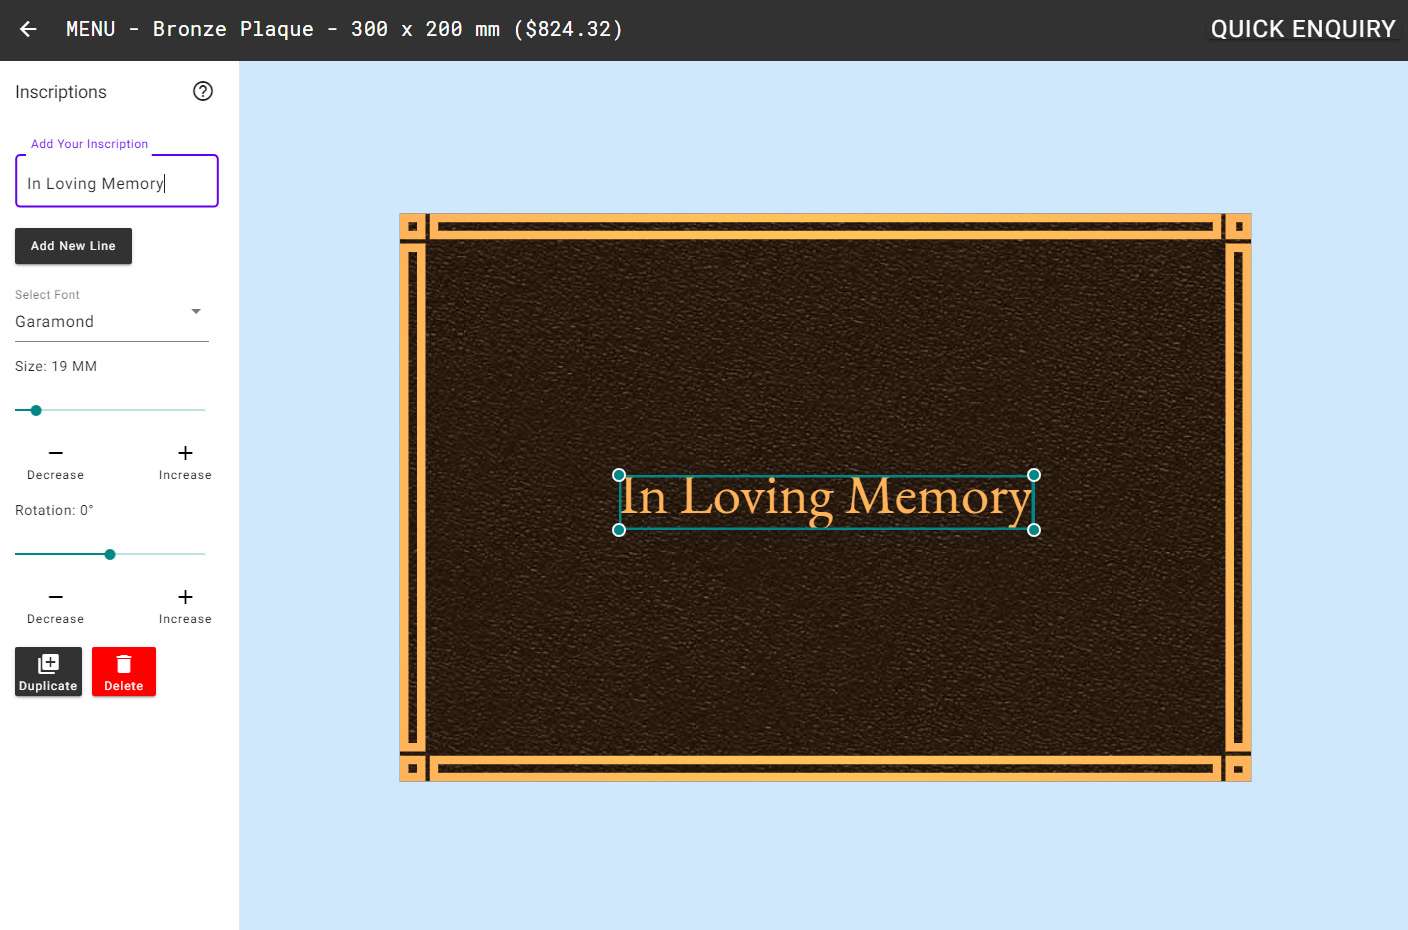Select the 'In Loving Memory' text on plaque
The height and width of the screenshot is (930, 1408).
click(826, 499)
